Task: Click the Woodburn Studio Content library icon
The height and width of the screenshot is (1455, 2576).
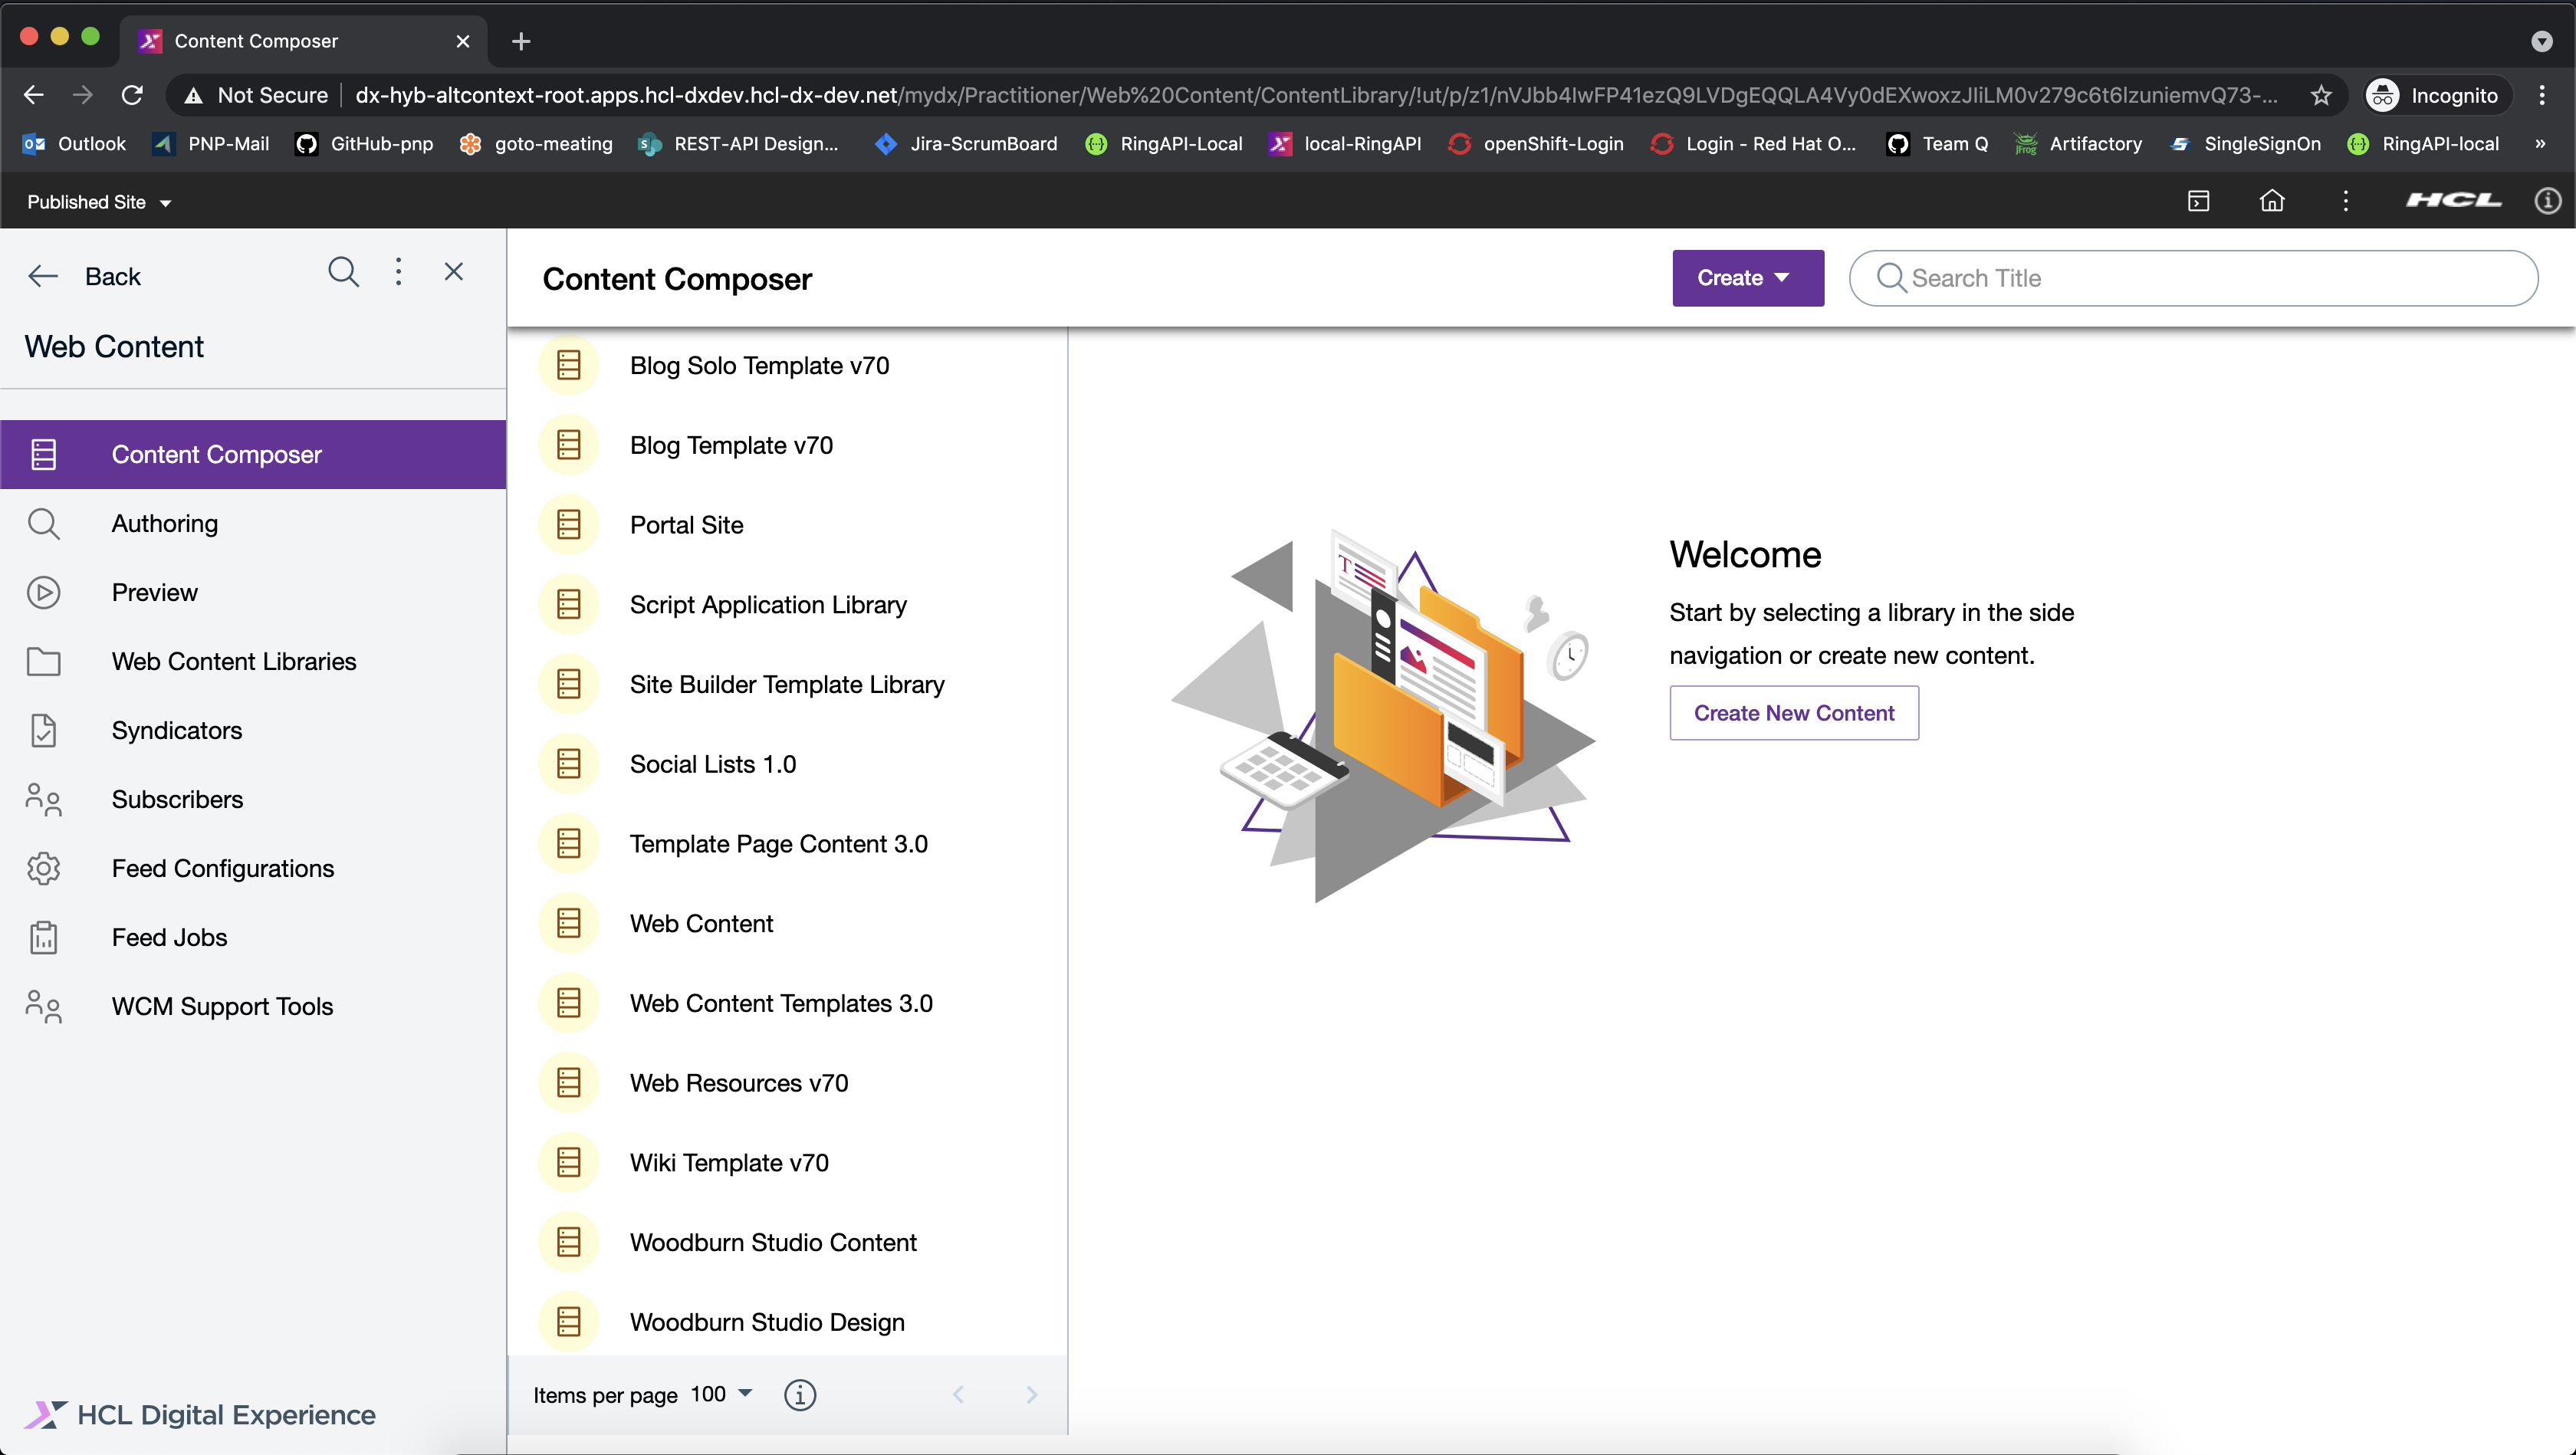Action: coord(568,1242)
